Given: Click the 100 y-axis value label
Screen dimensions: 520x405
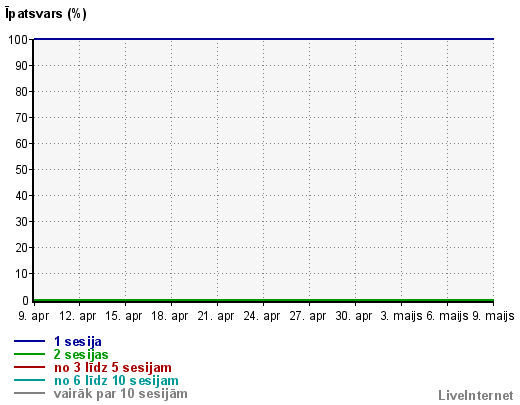Looking at the screenshot, I should pos(18,40).
